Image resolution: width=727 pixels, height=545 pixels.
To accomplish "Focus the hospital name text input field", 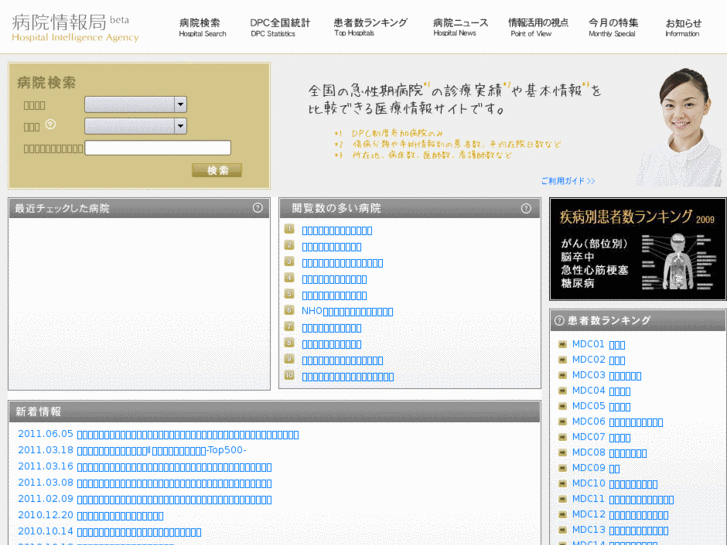I will (x=158, y=148).
